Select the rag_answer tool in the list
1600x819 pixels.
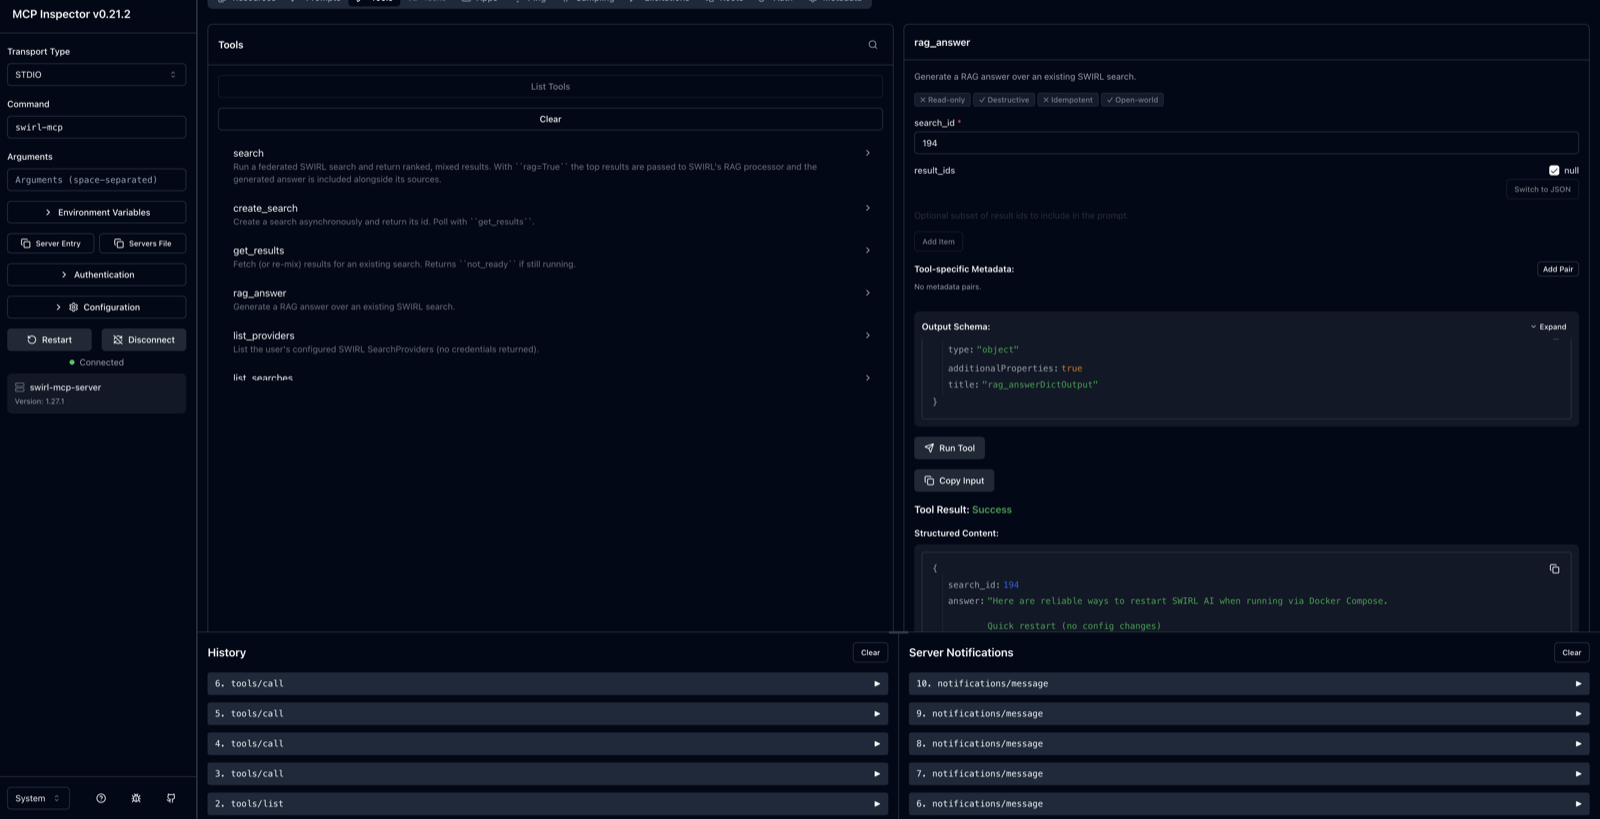(550, 299)
